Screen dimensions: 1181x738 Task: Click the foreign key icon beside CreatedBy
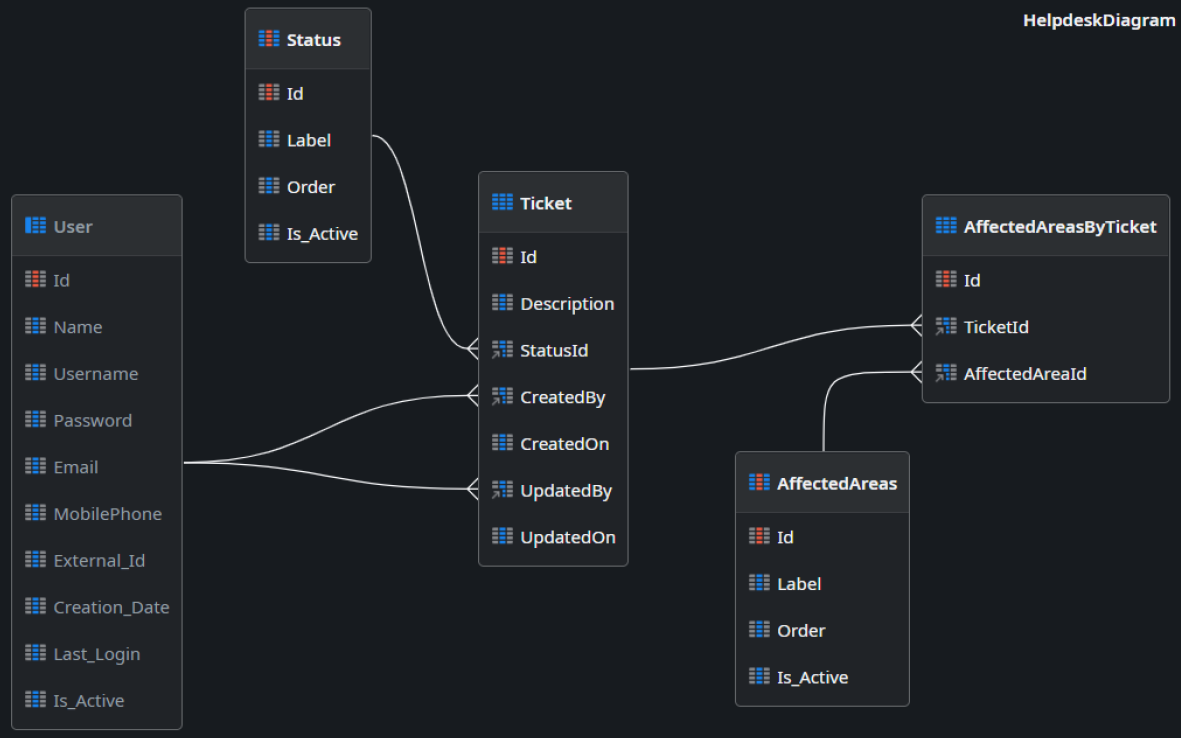click(501, 396)
